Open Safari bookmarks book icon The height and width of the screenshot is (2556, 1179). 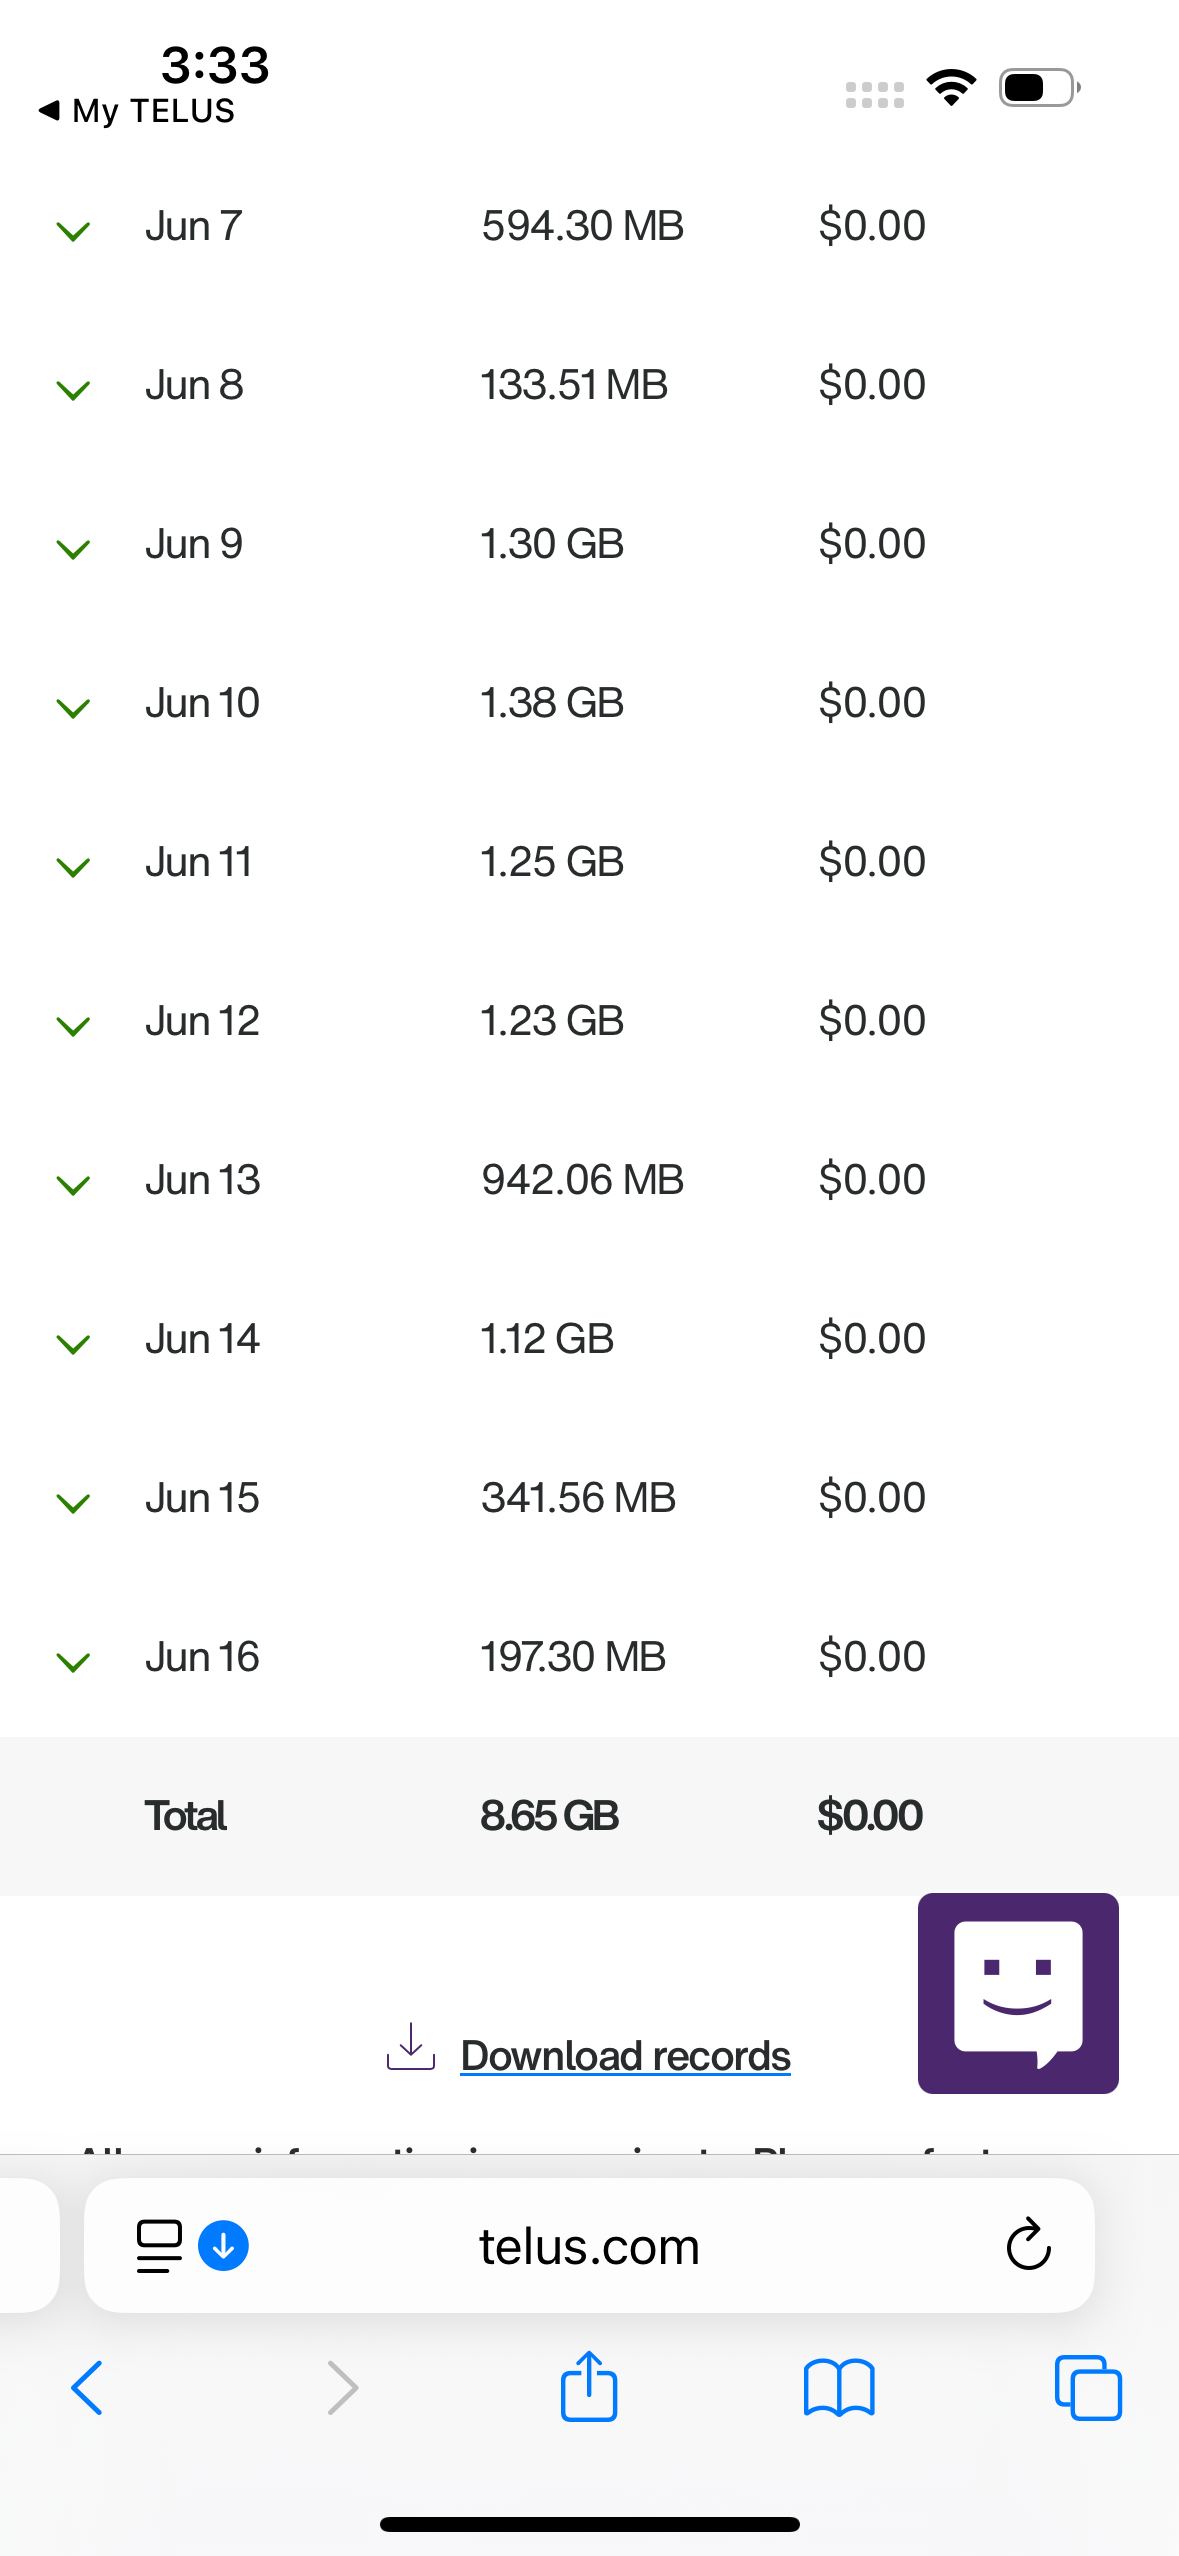point(839,2388)
